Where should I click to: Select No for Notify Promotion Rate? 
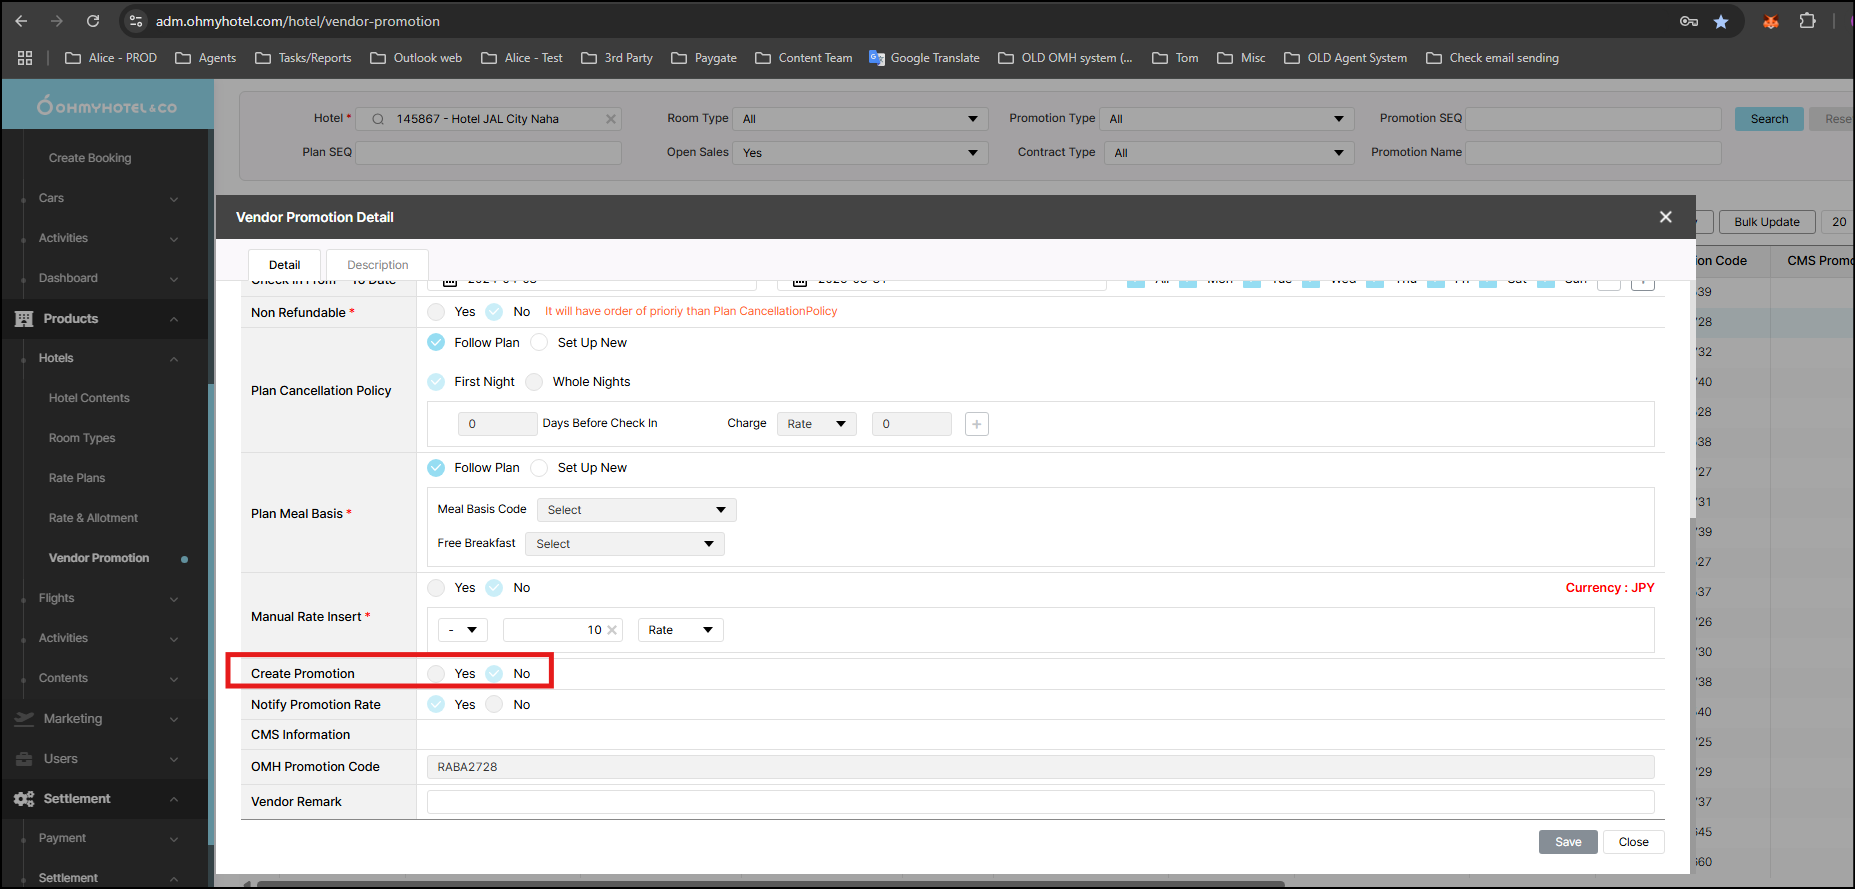(494, 705)
